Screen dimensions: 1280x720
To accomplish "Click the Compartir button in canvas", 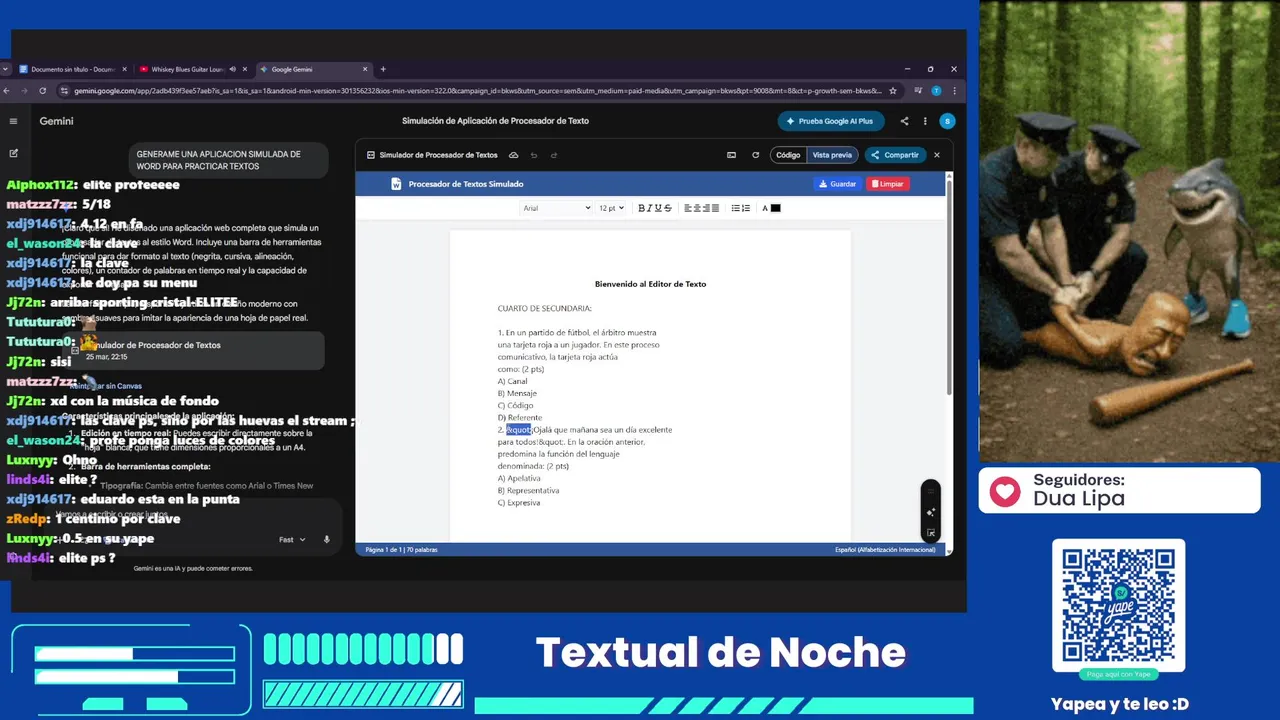I will point(895,155).
